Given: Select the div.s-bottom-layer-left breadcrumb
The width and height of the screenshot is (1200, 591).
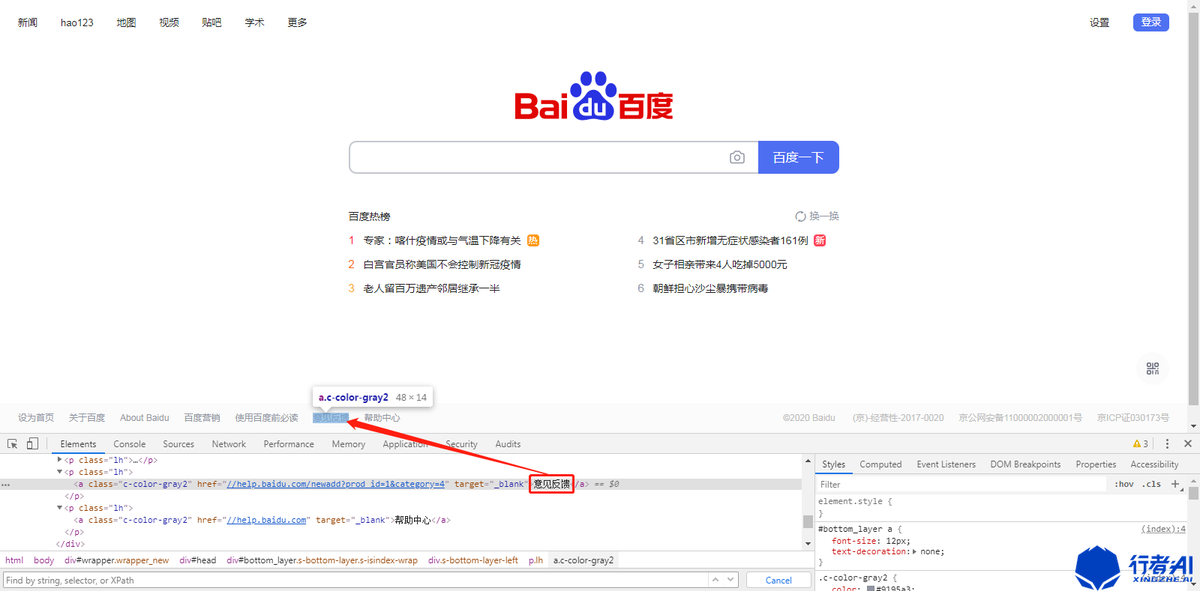Looking at the screenshot, I should click(473, 561).
